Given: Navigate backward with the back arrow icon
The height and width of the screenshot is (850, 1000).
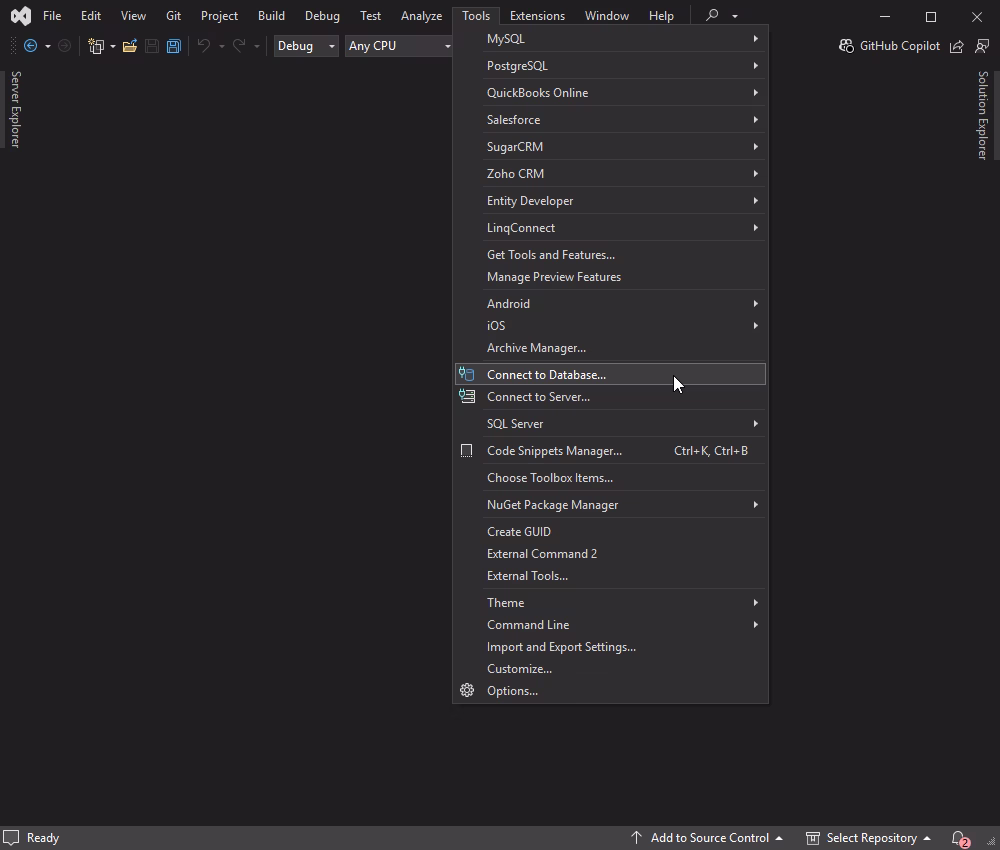Looking at the screenshot, I should 31,46.
